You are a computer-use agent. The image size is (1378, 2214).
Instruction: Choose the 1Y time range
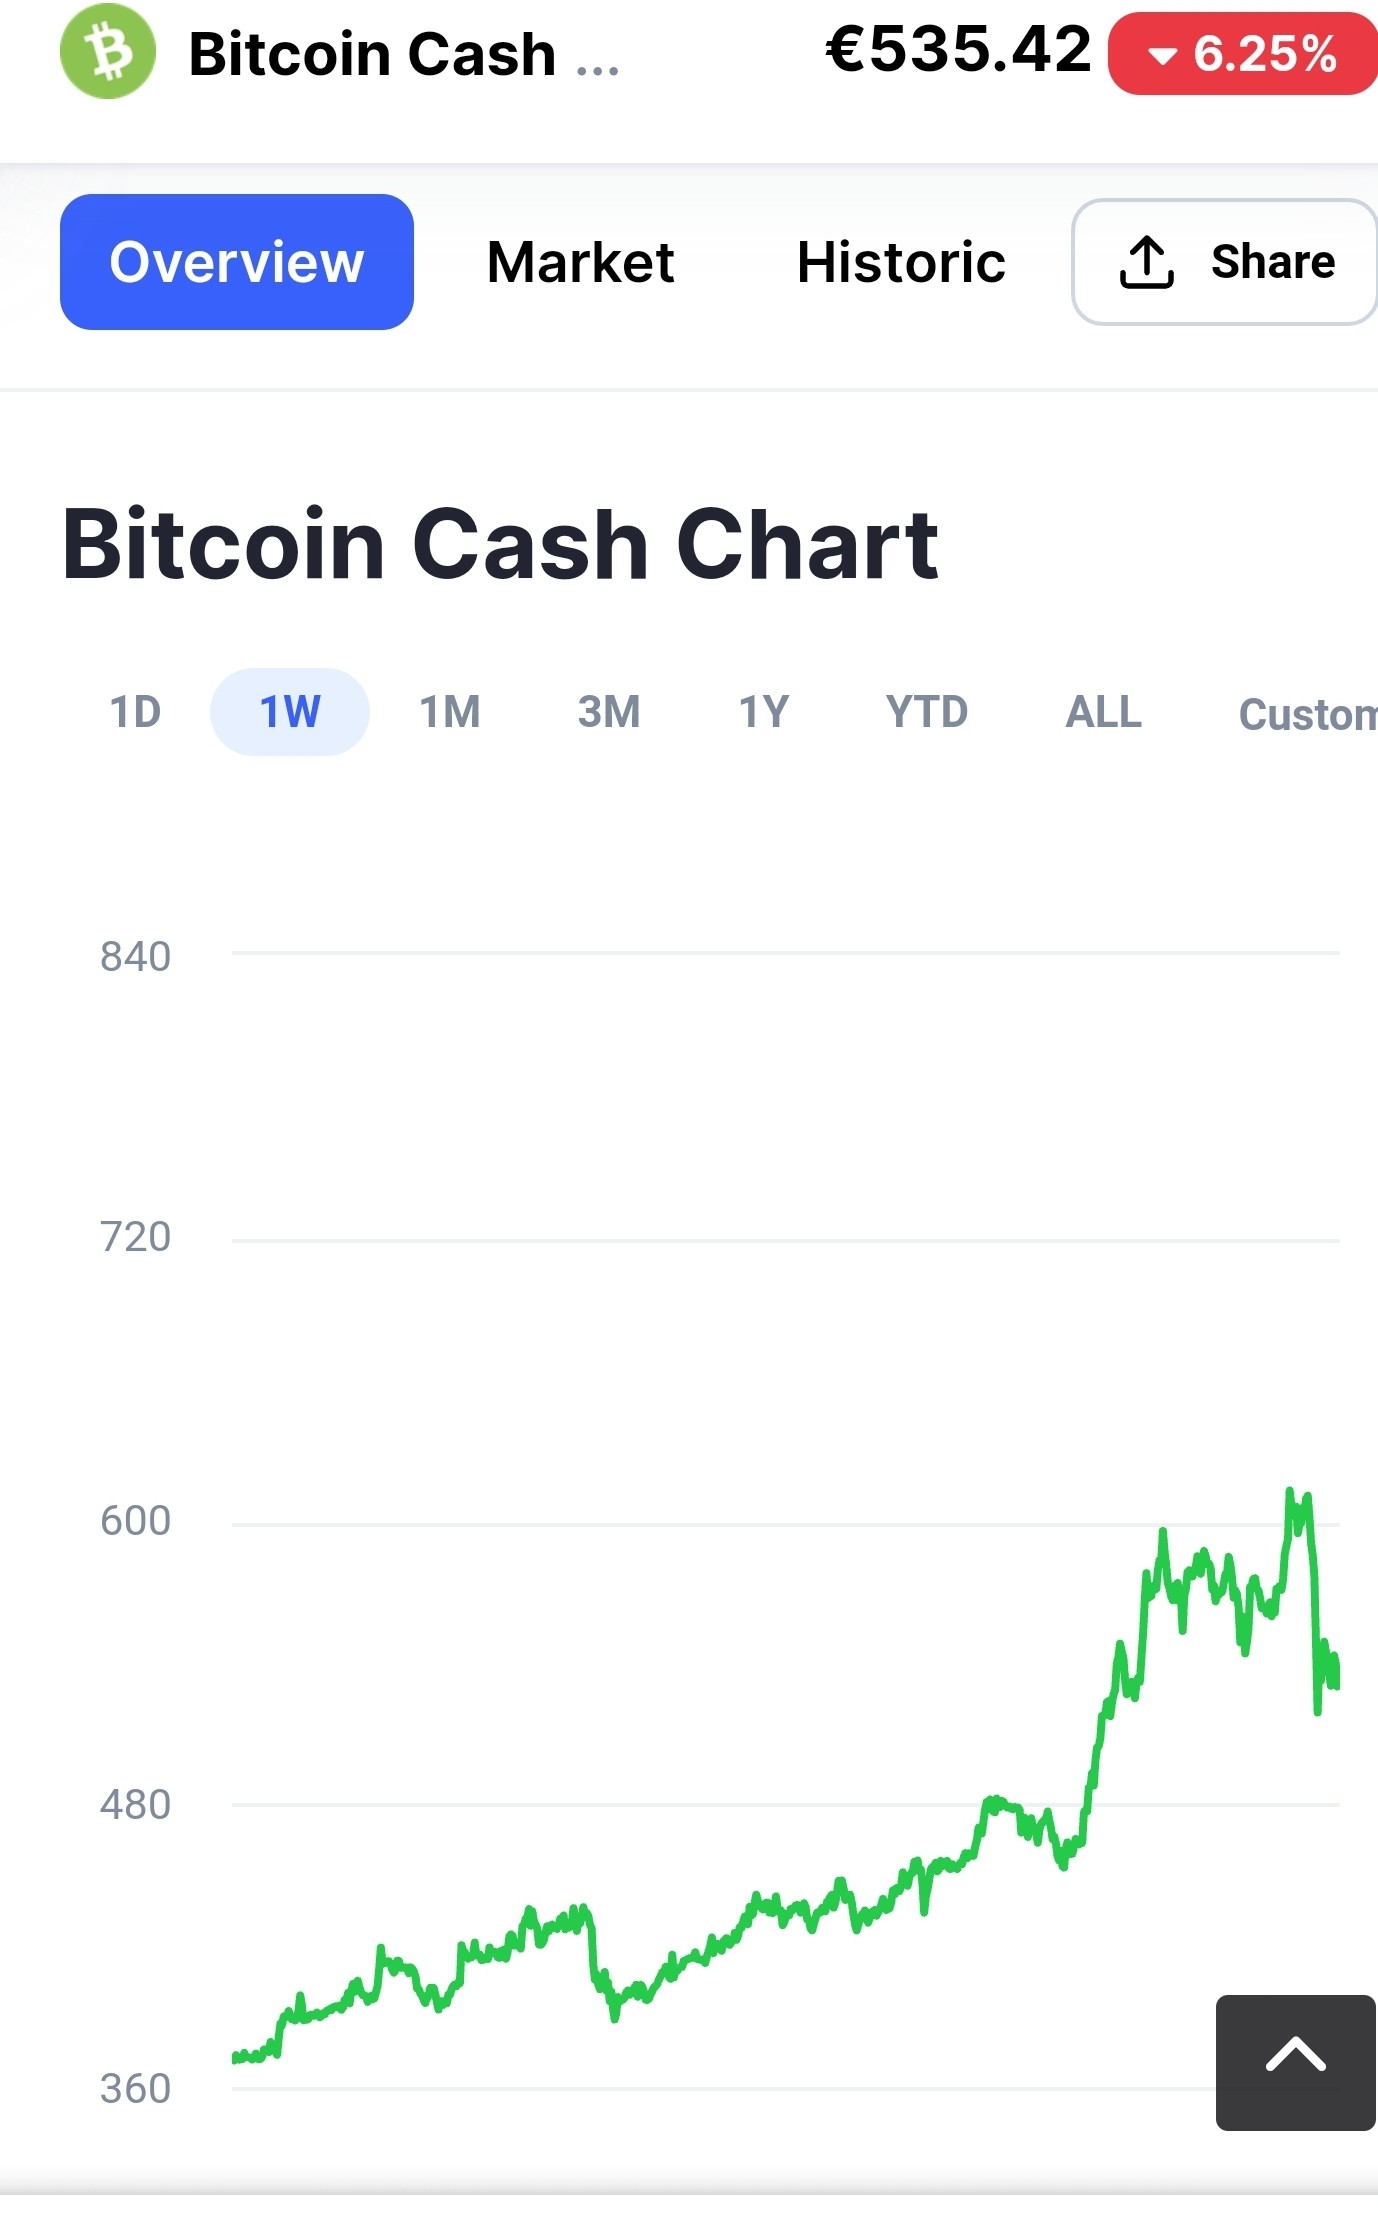[764, 712]
